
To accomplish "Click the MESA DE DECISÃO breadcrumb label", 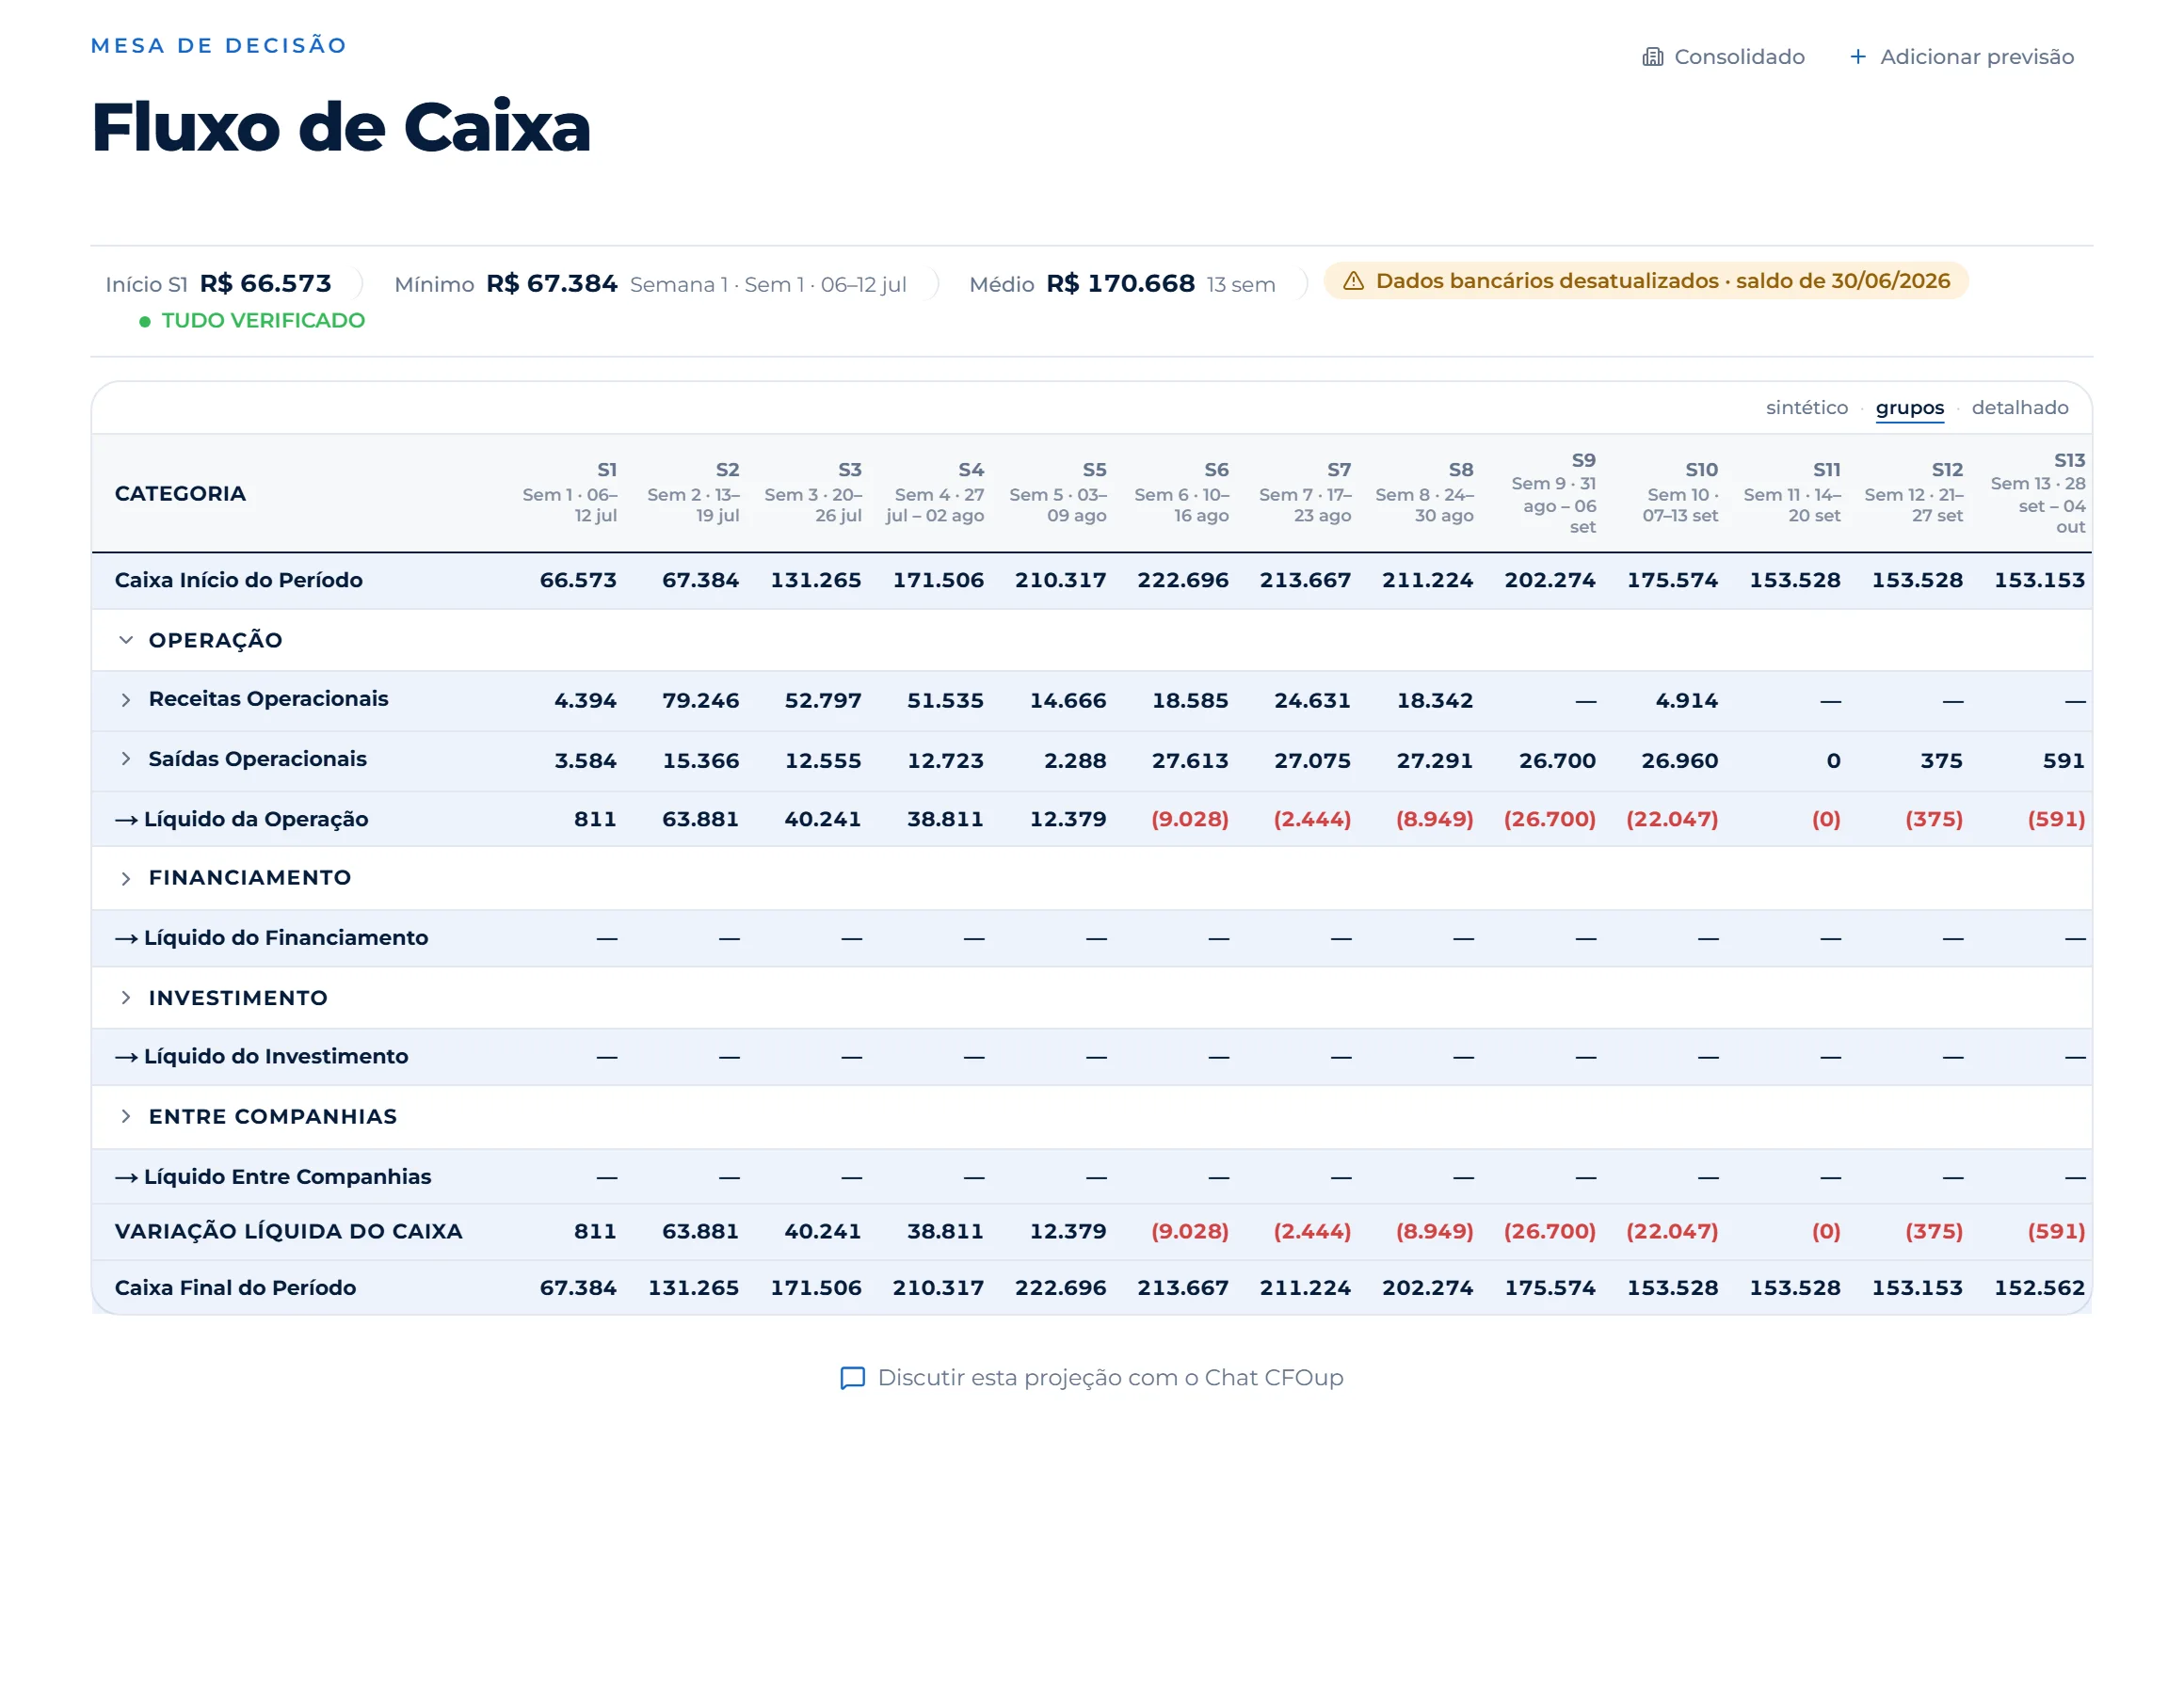I will tap(219, 45).
